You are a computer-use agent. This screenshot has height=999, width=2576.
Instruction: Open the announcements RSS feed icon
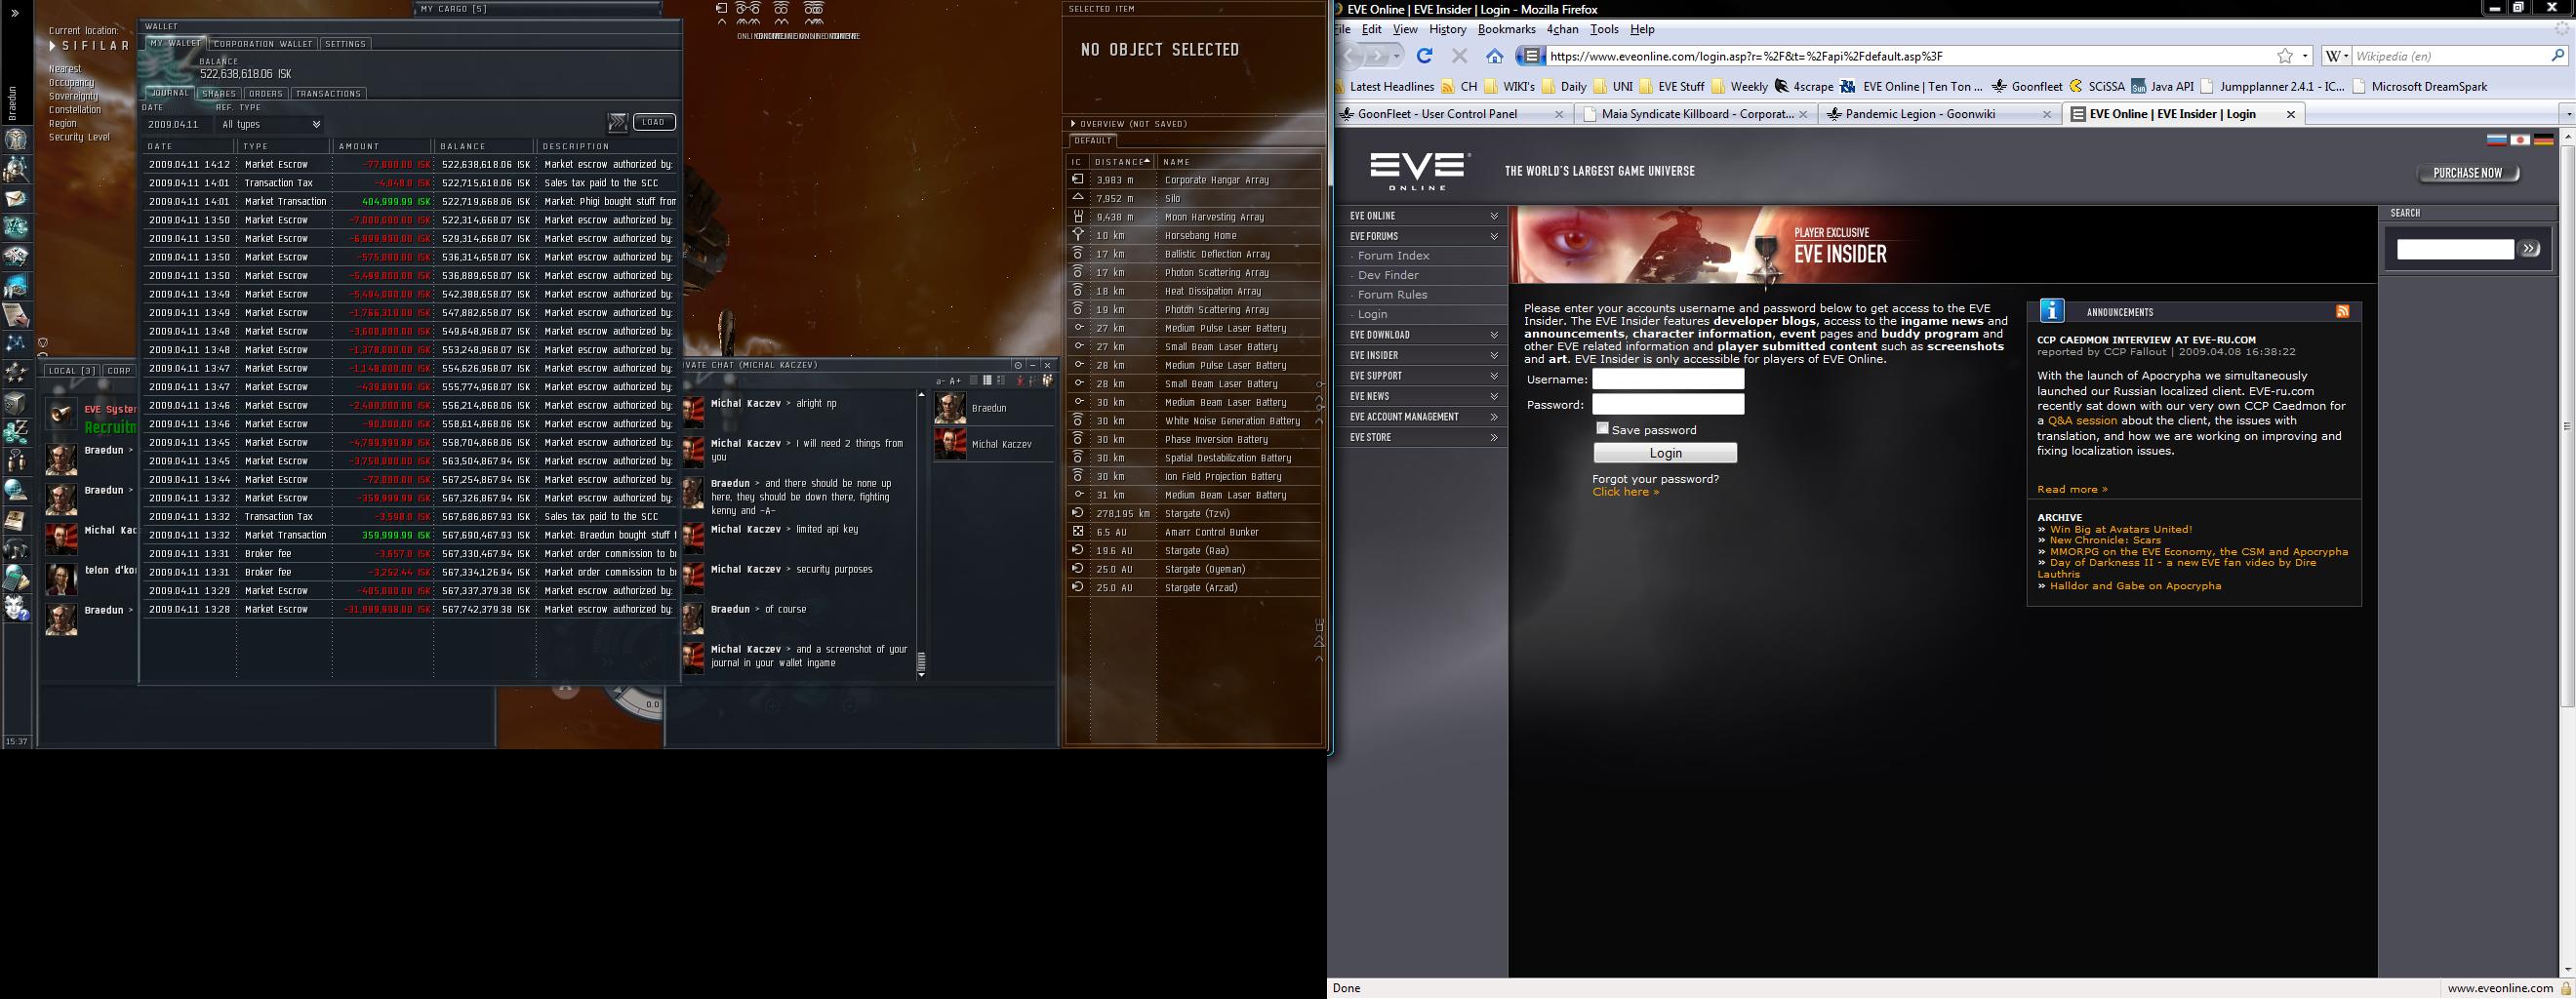2343,312
